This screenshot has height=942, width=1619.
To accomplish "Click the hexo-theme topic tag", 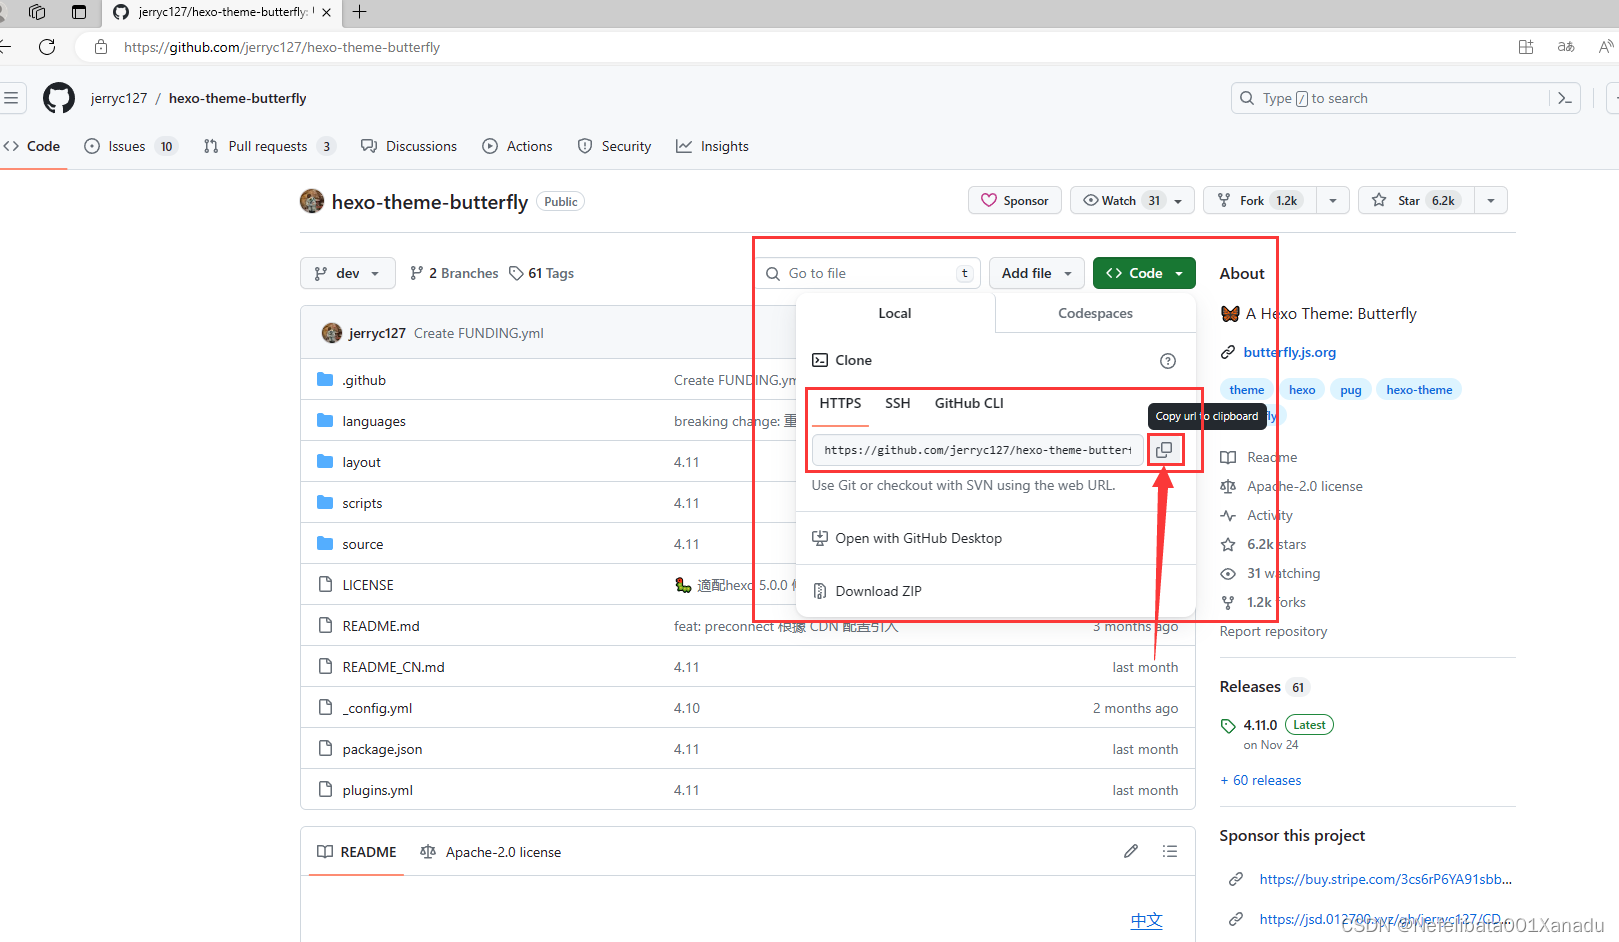I will click(x=1419, y=390).
